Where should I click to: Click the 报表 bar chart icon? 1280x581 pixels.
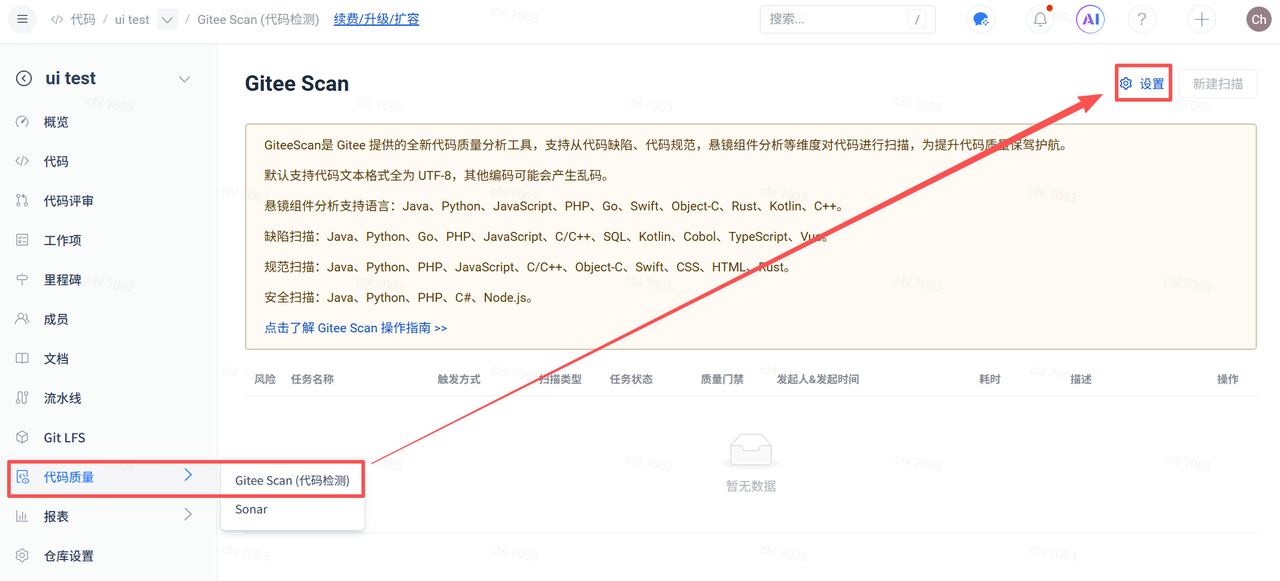(22, 517)
